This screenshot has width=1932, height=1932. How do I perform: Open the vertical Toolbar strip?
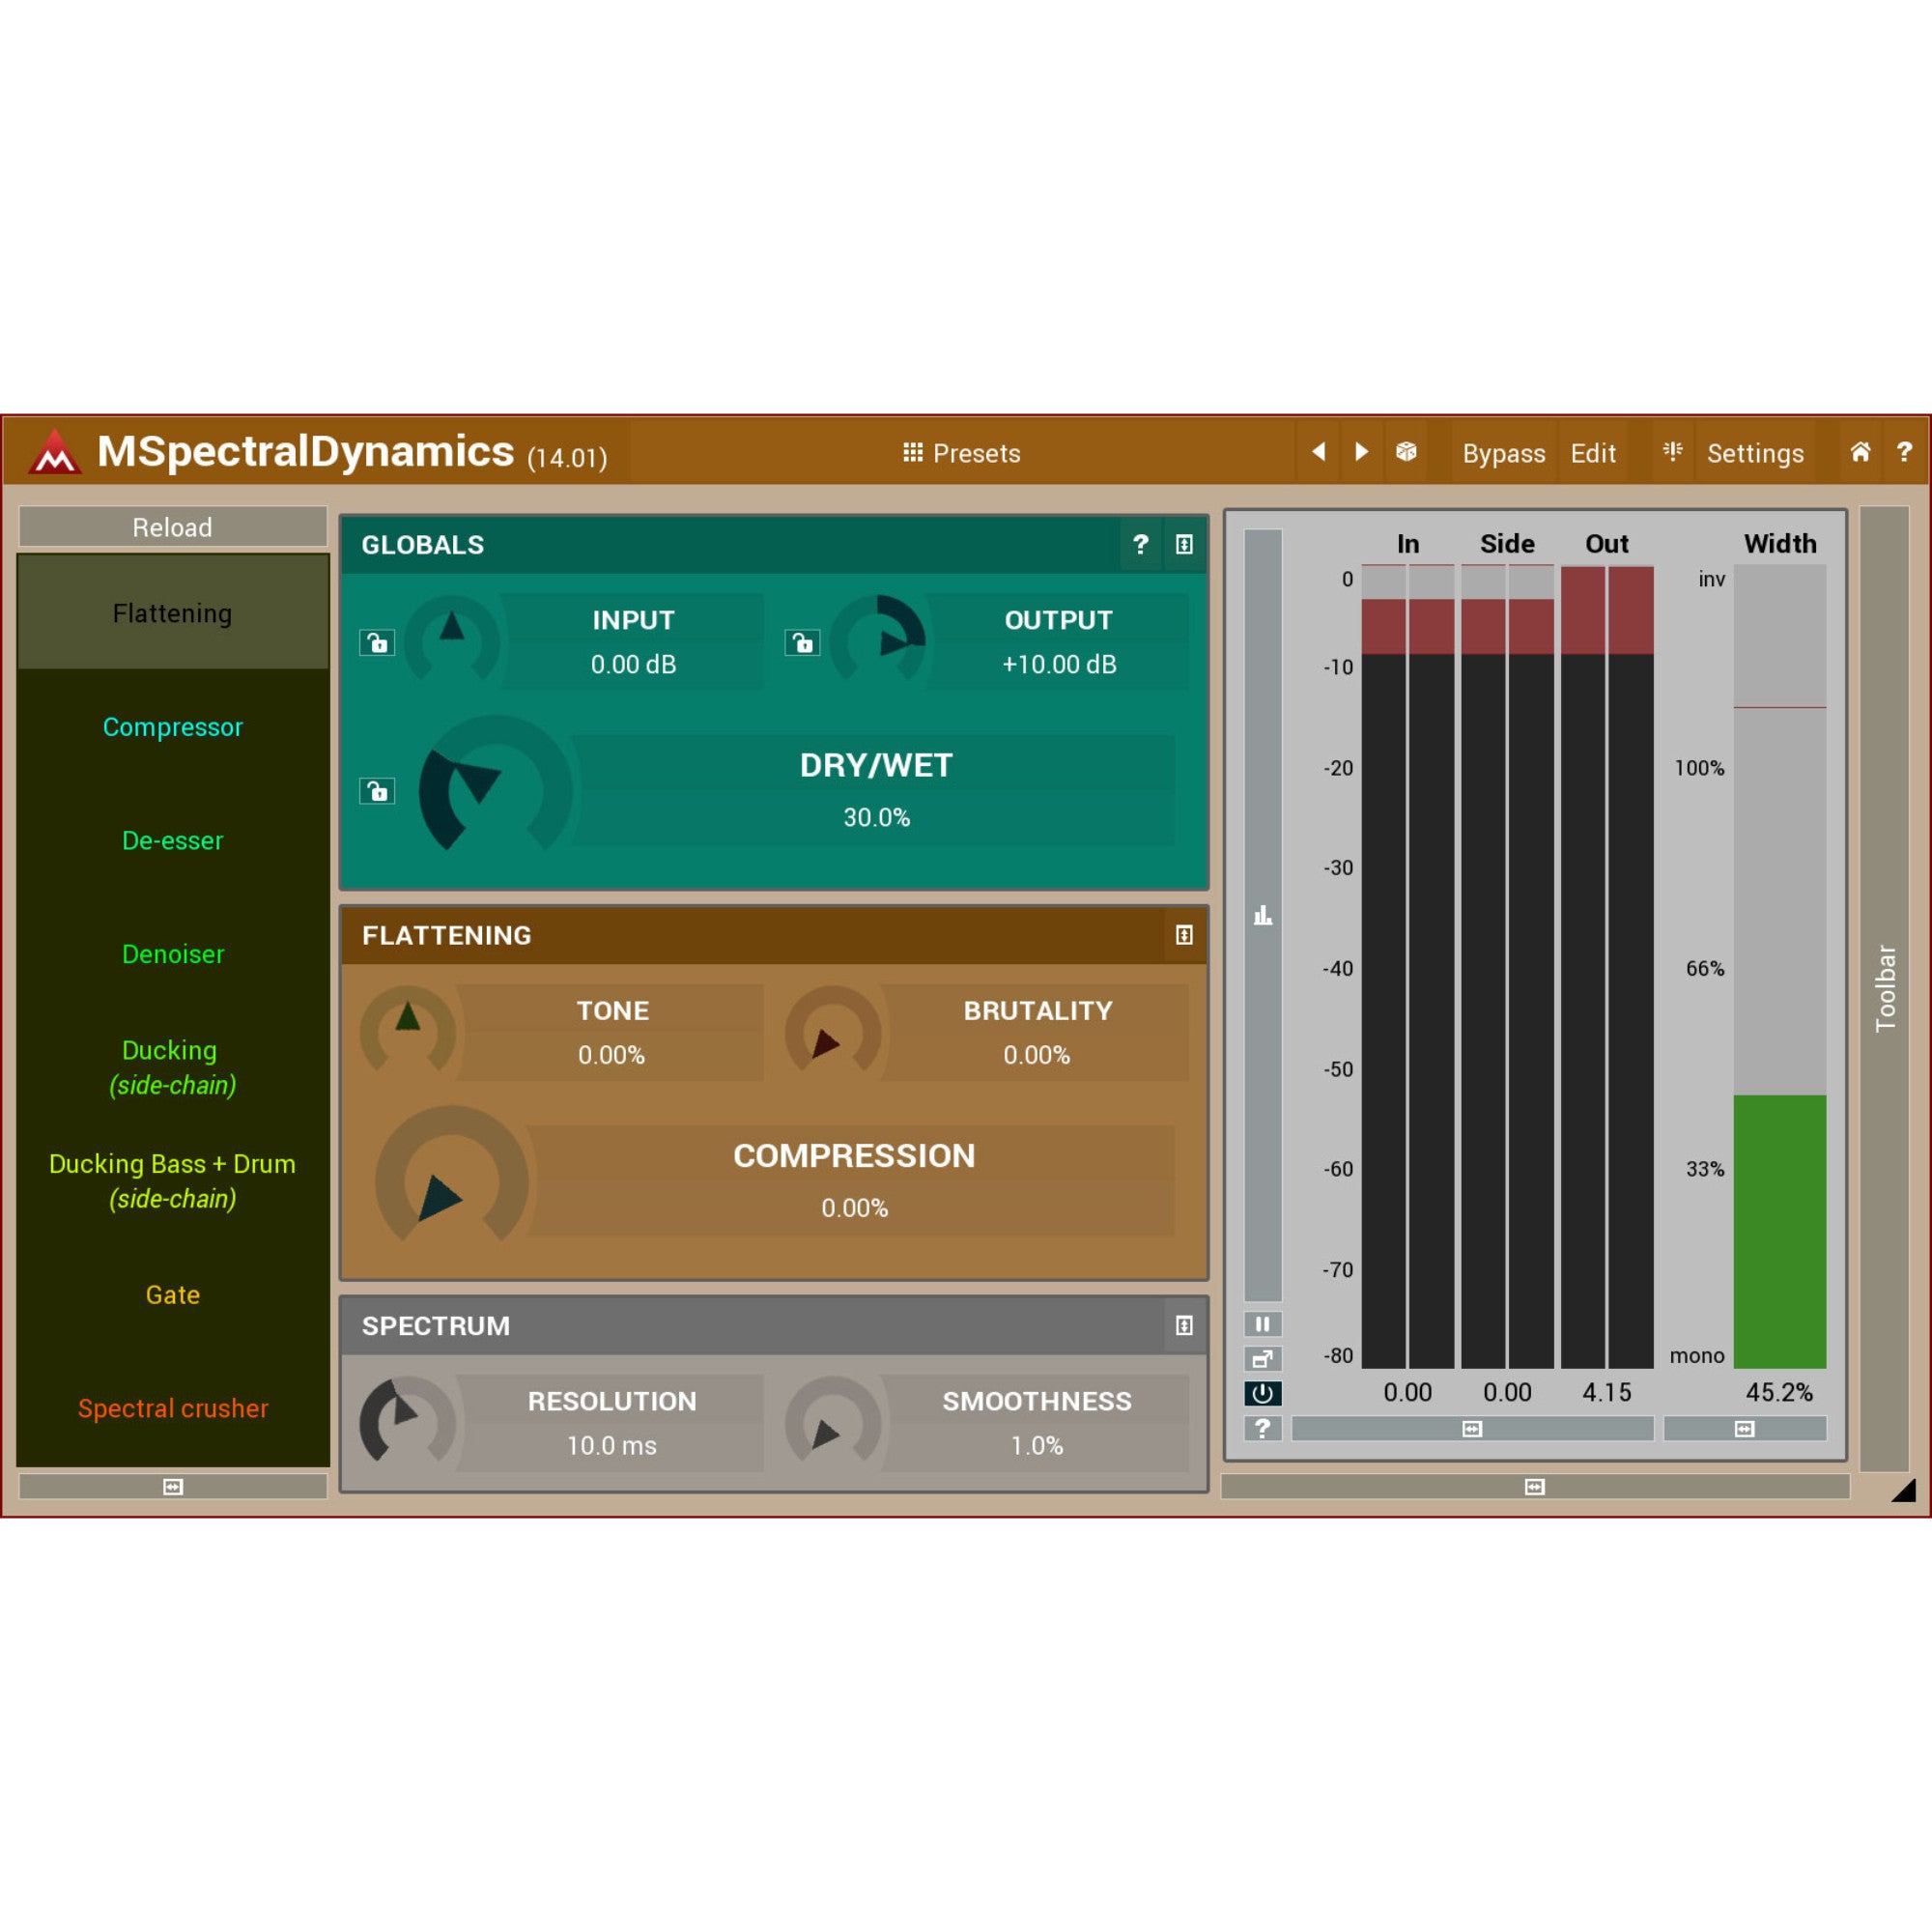(x=1885, y=988)
